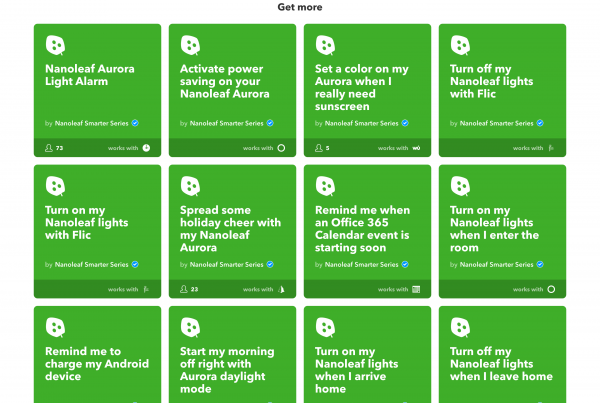Click user count icon on Light Alarm card
Viewport: 600px width, 403px height.
pos(49,148)
